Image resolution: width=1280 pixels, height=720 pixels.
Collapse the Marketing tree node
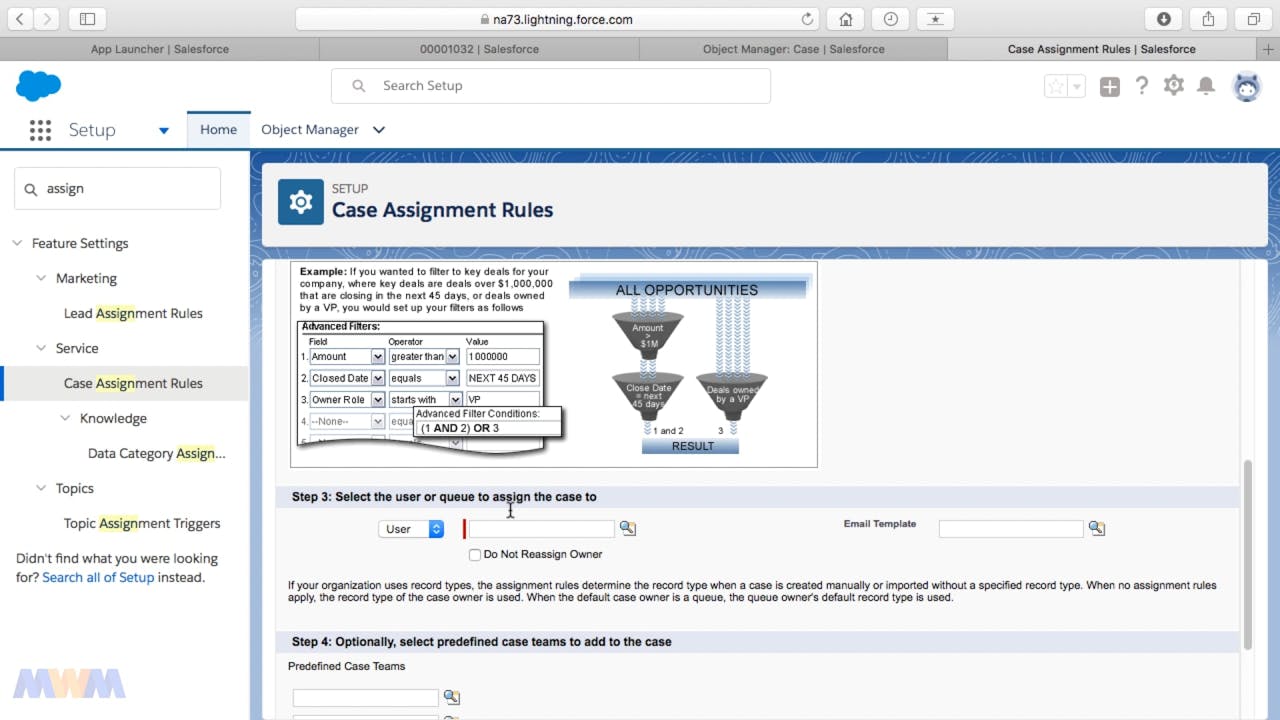pos(41,278)
